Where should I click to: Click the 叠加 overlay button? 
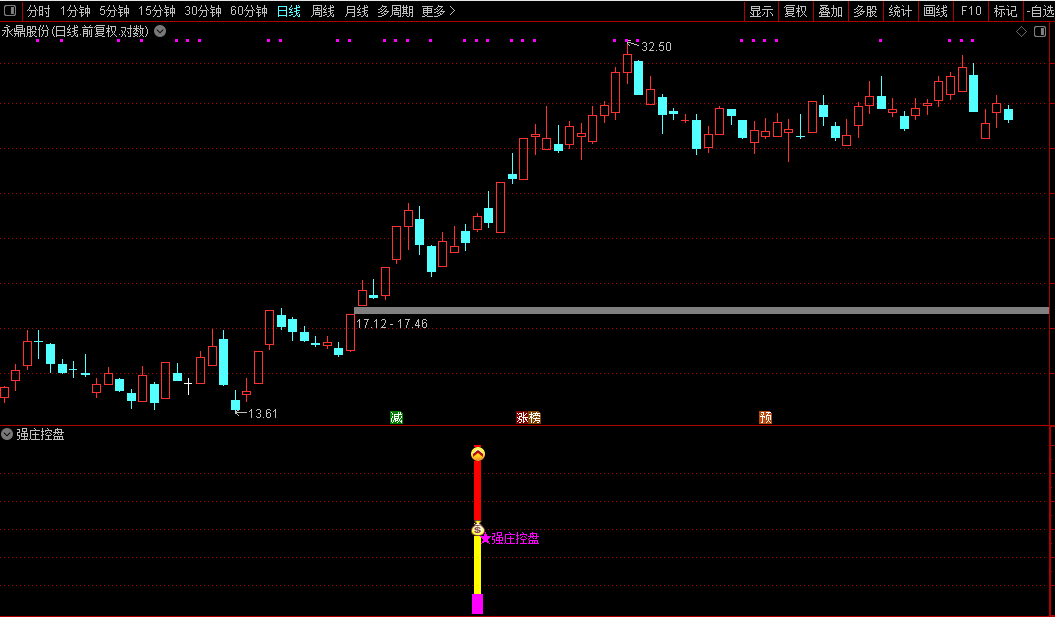(x=830, y=11)
